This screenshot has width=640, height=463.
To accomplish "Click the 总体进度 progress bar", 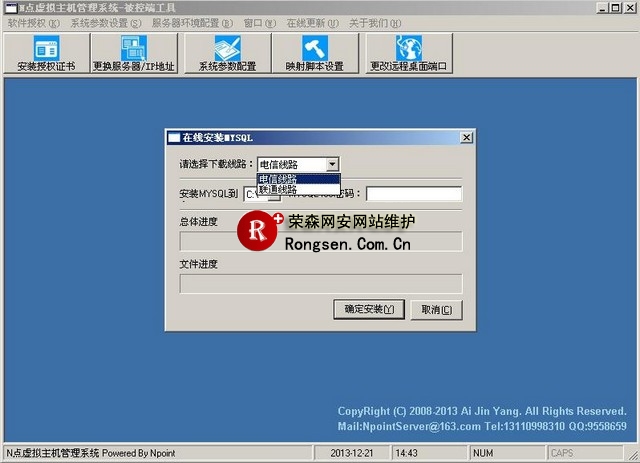I will pyautogui.click(x=320, y=241).
